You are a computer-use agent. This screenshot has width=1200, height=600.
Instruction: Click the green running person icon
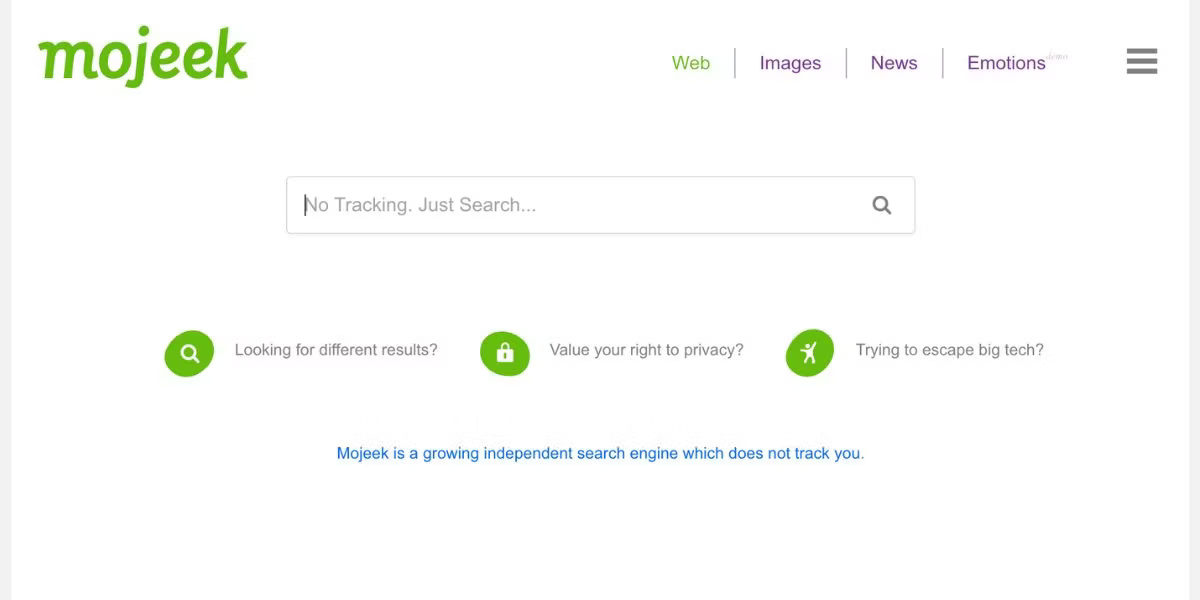pos(809,352)
